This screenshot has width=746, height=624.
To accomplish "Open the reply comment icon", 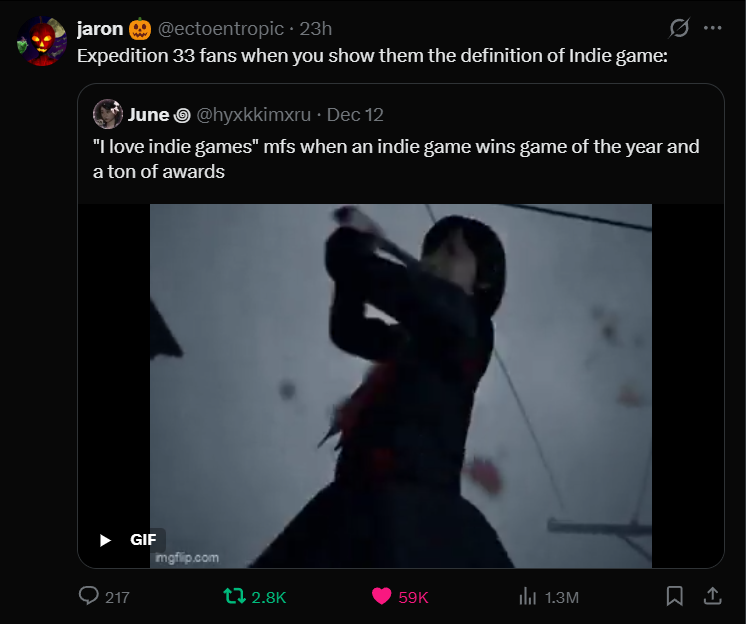I will [x=88, y=596].
